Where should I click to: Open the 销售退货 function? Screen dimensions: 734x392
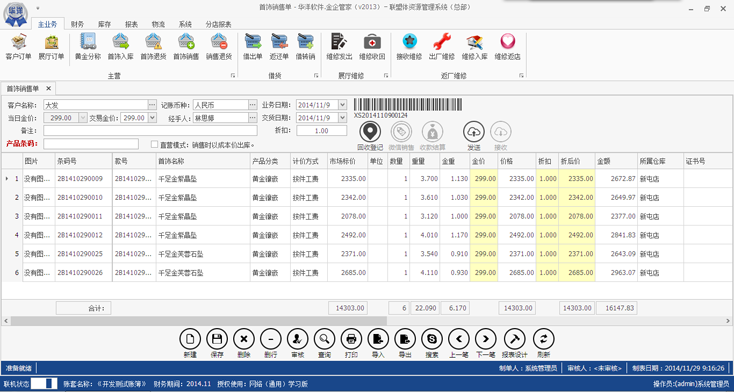click(x=219, y=47)
